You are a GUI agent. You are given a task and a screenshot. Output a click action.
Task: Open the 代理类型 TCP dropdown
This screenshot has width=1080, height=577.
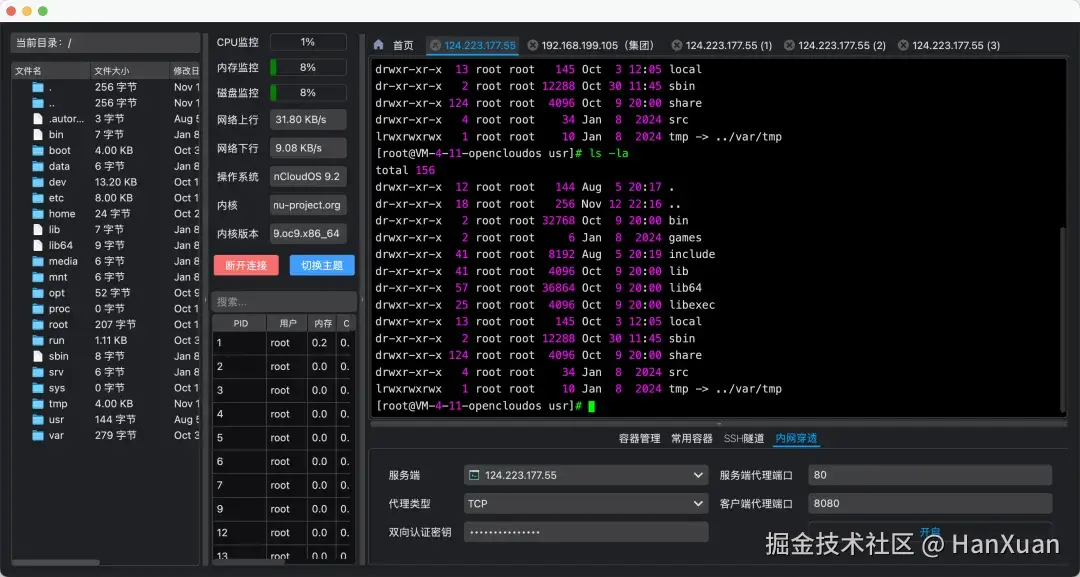pyautogui.click(x=700, y=504)
